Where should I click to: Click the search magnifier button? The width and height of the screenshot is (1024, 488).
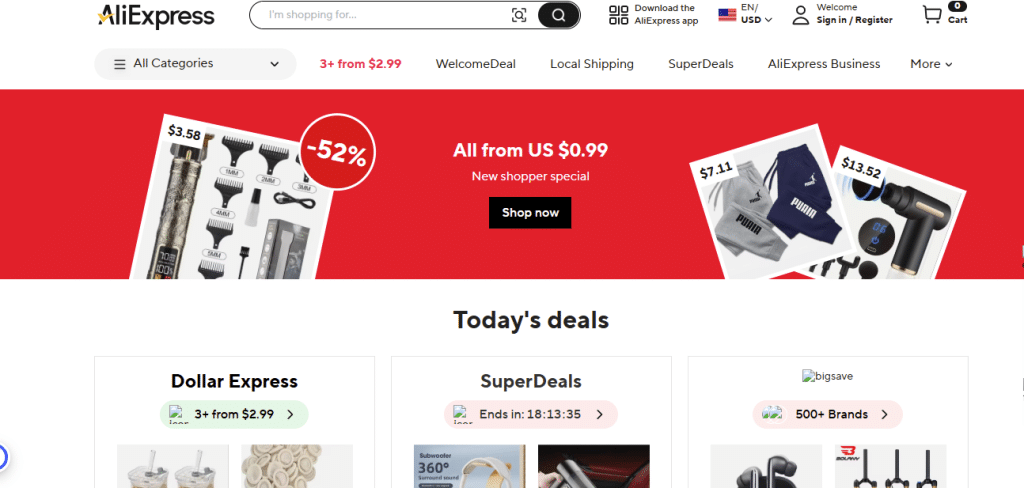point(558,15)
